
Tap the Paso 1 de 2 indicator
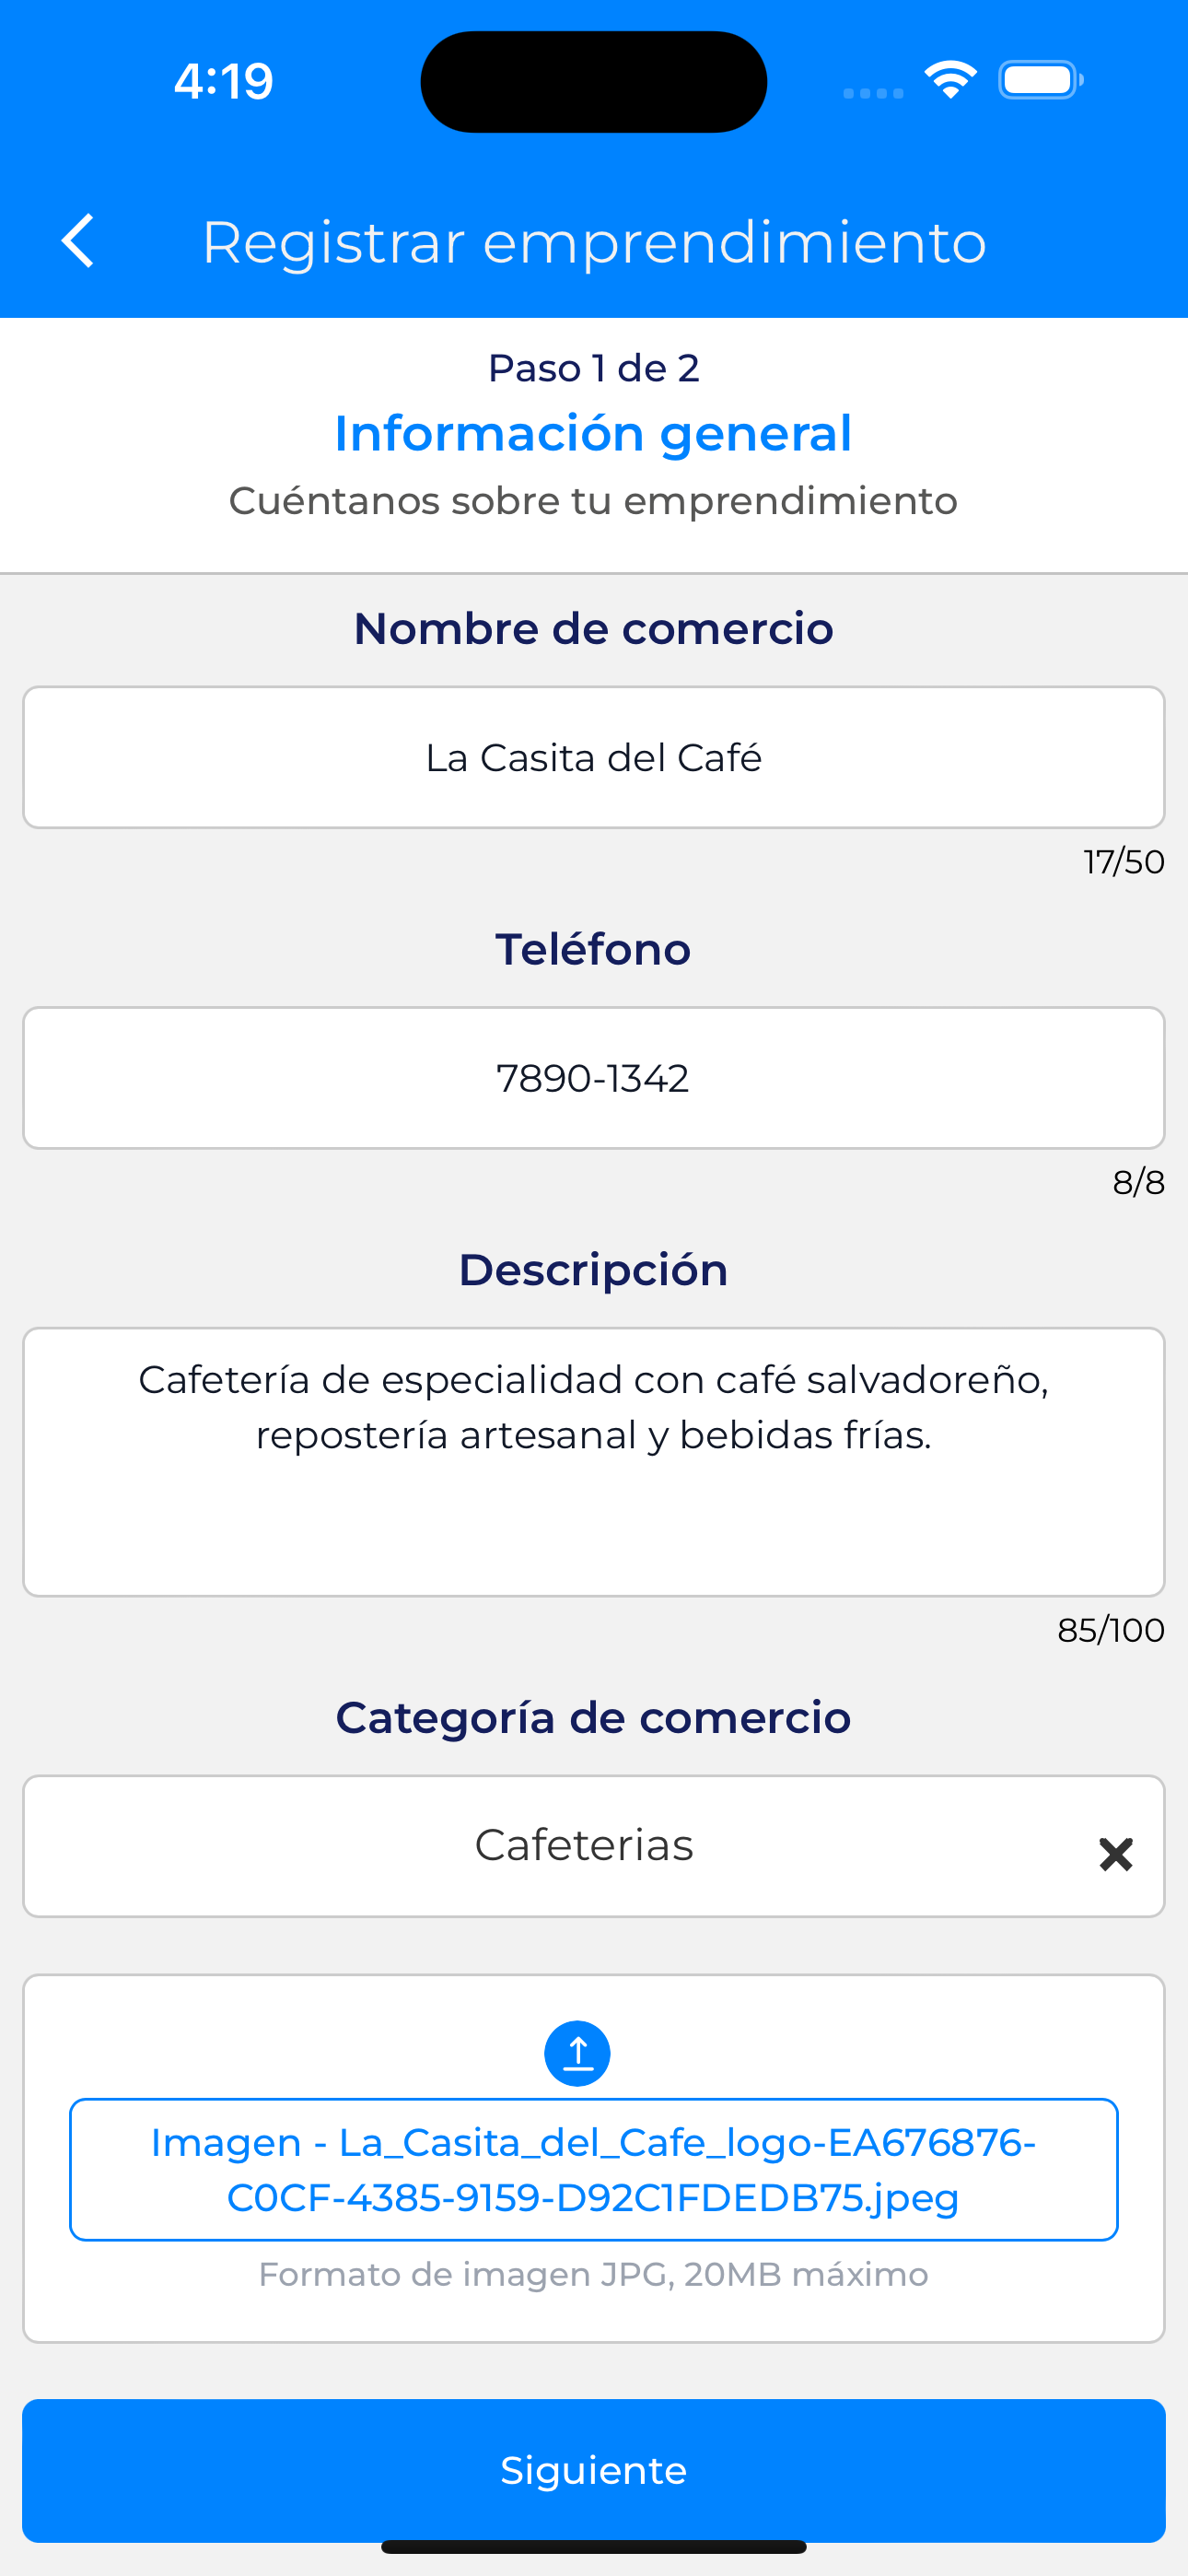pyautogui.click(x=593, y=368)
